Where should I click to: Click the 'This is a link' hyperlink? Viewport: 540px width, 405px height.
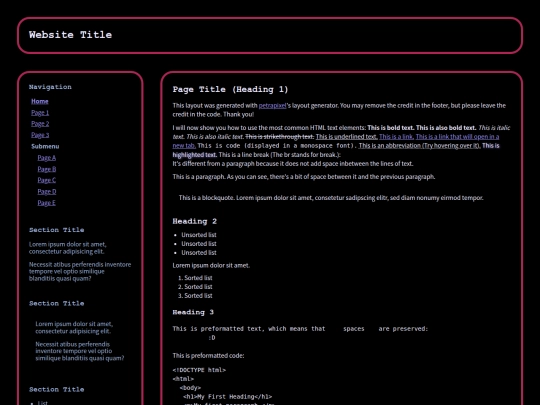point(396,137)
